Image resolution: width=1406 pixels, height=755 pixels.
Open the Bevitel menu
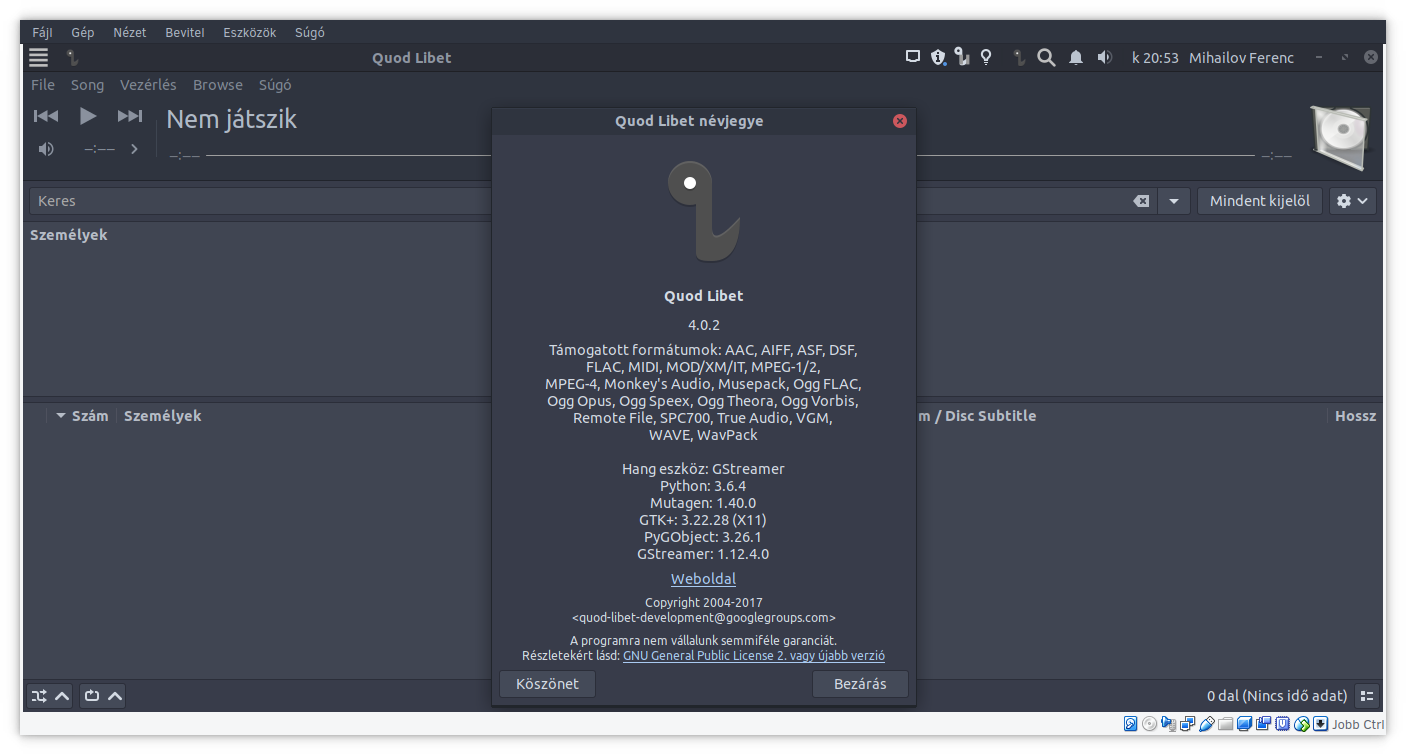(185, 32)
